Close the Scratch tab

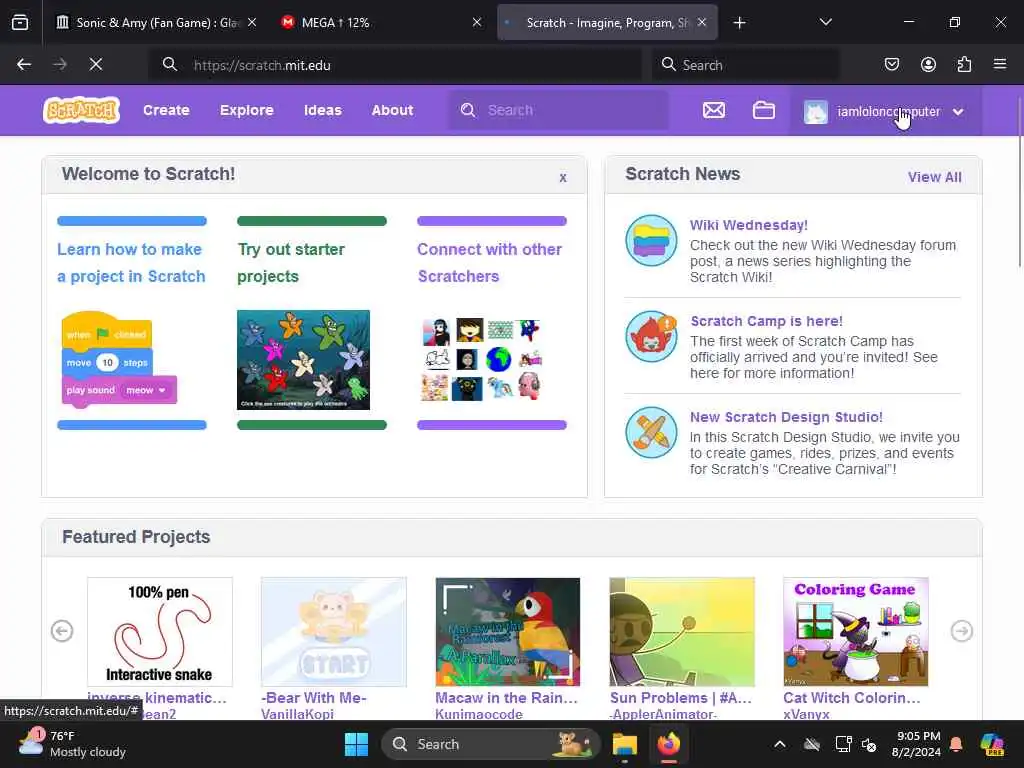[x=701, y=23]
